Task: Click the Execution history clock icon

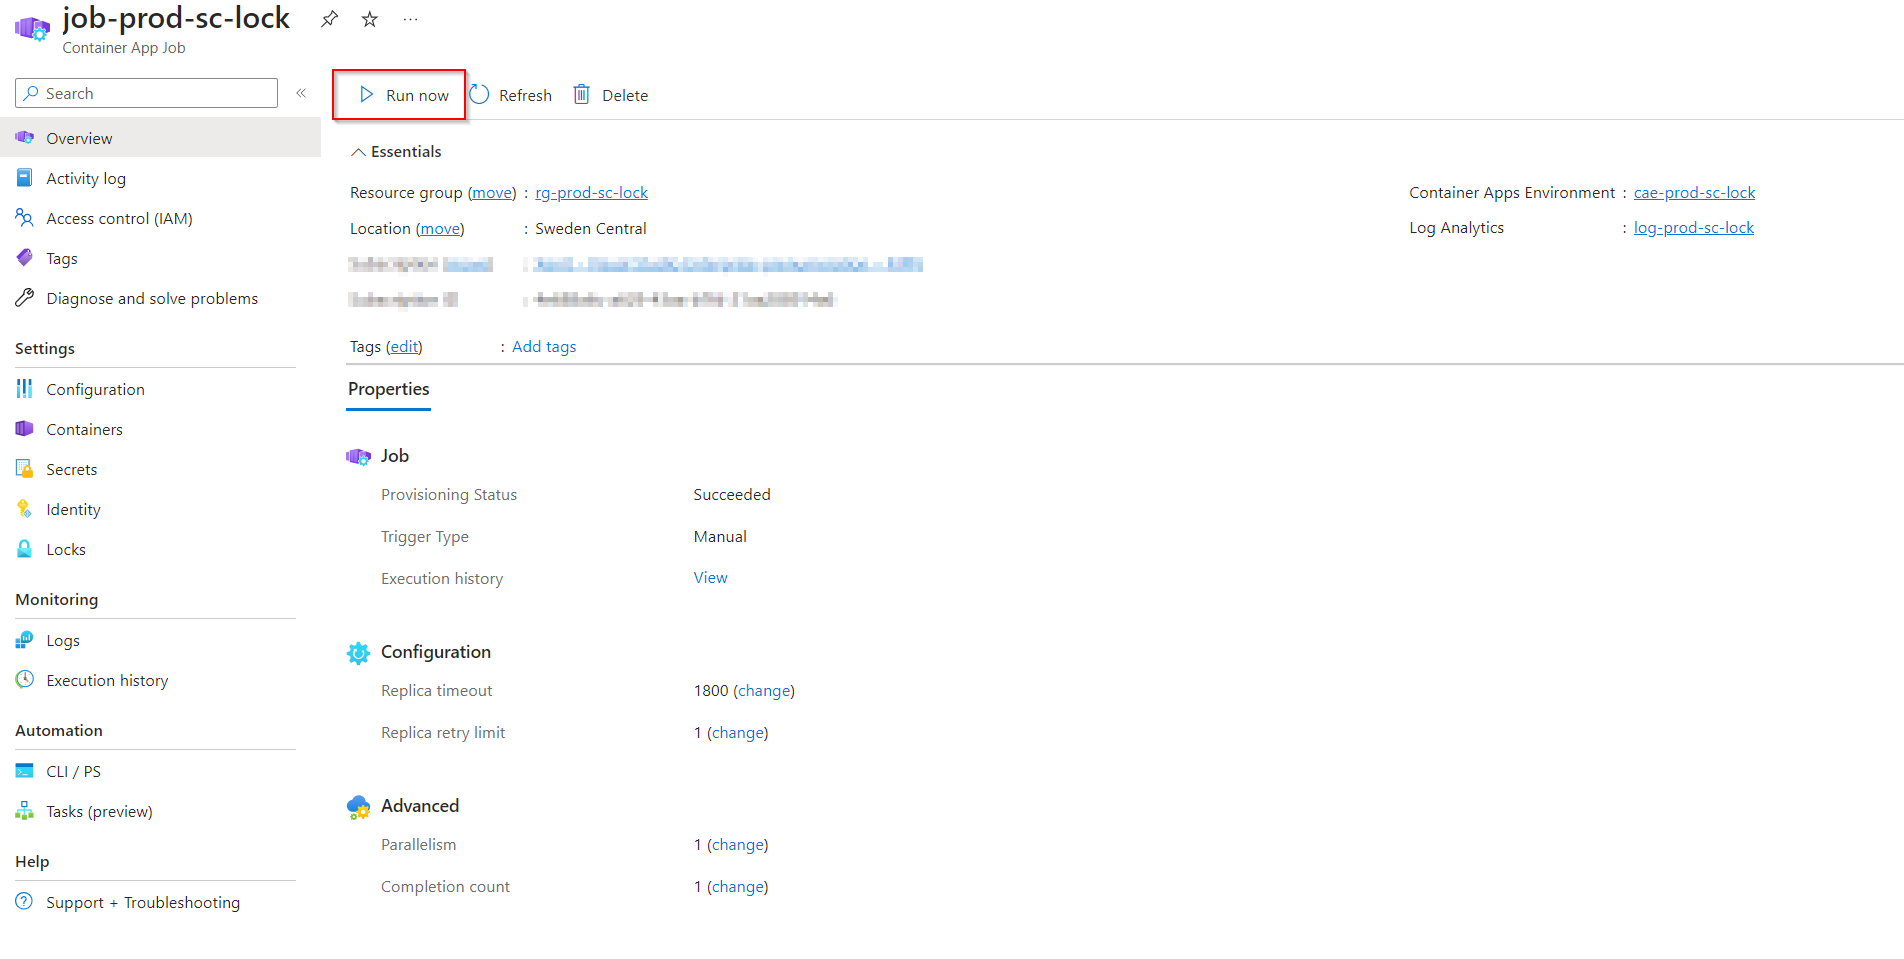Action: pos(24,679)
